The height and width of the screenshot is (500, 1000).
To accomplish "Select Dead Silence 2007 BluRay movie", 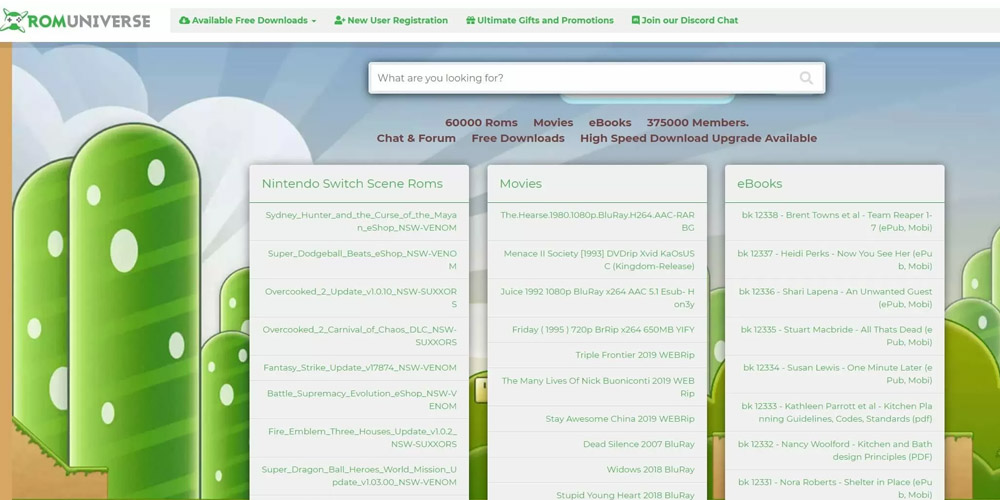I will coord(638,444).
